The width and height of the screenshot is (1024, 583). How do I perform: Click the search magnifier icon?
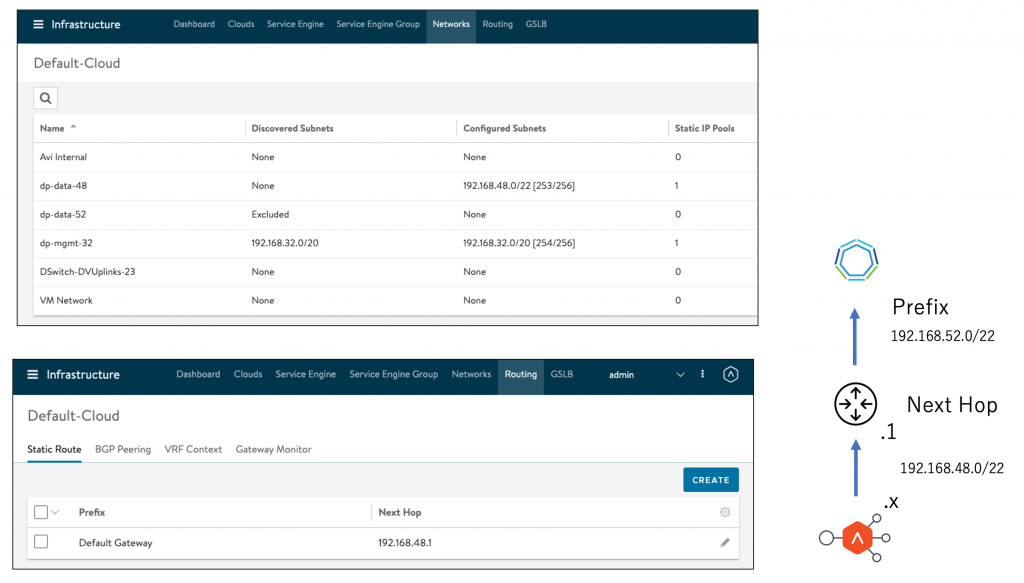[x=46, y=98]
